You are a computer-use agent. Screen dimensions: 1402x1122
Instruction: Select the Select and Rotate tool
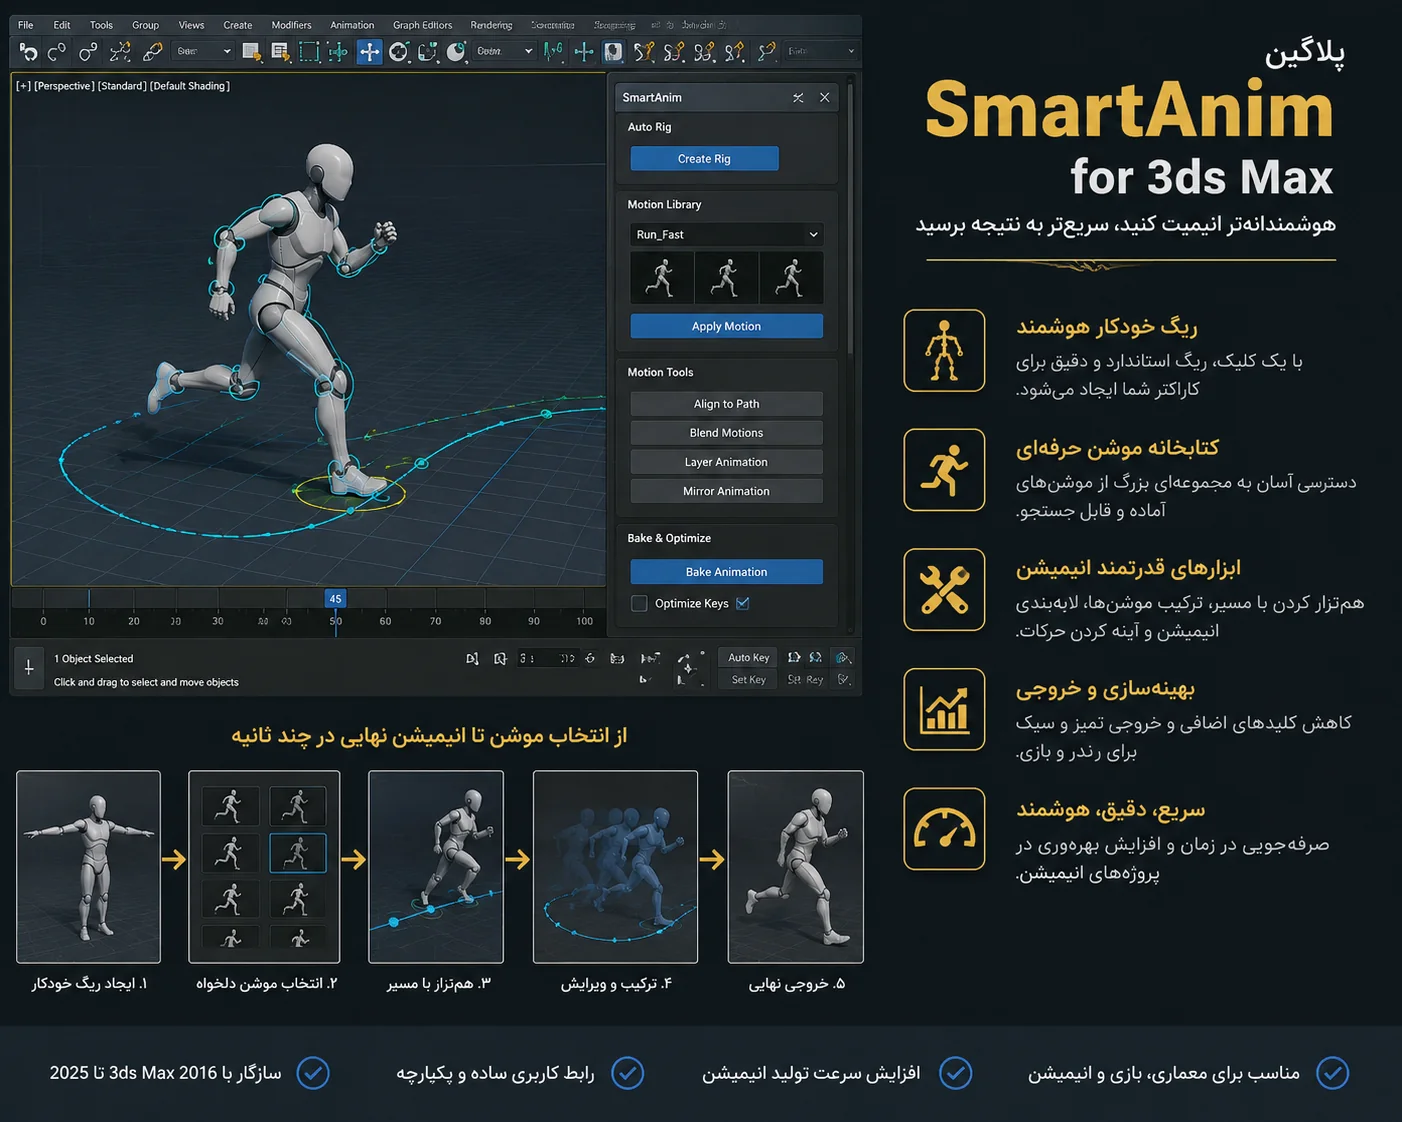pos(399,52)
